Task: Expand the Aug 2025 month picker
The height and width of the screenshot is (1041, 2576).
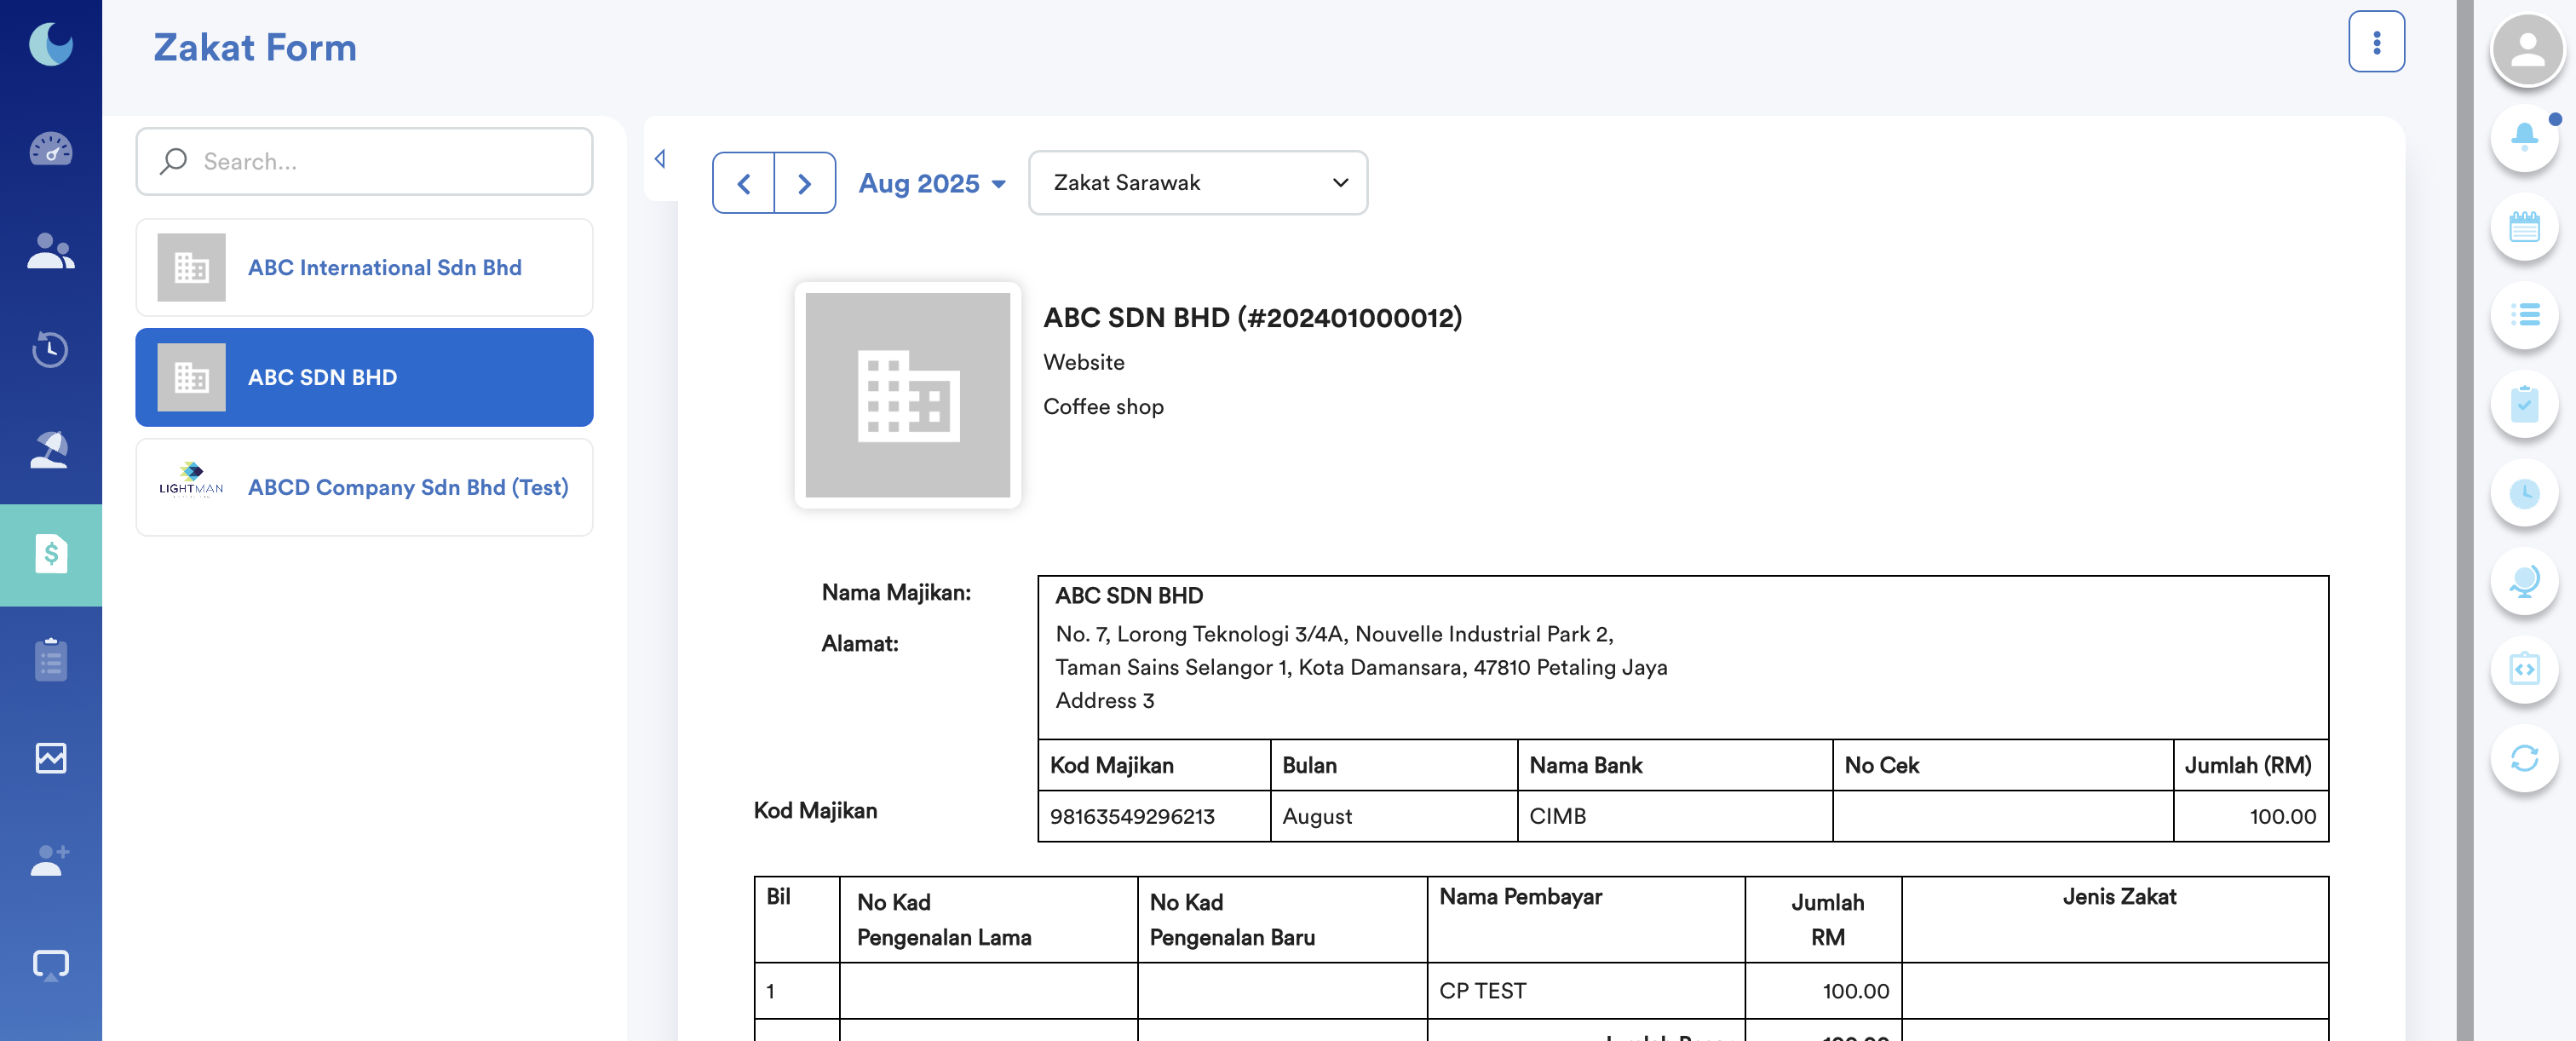Action: click(931, 183)
